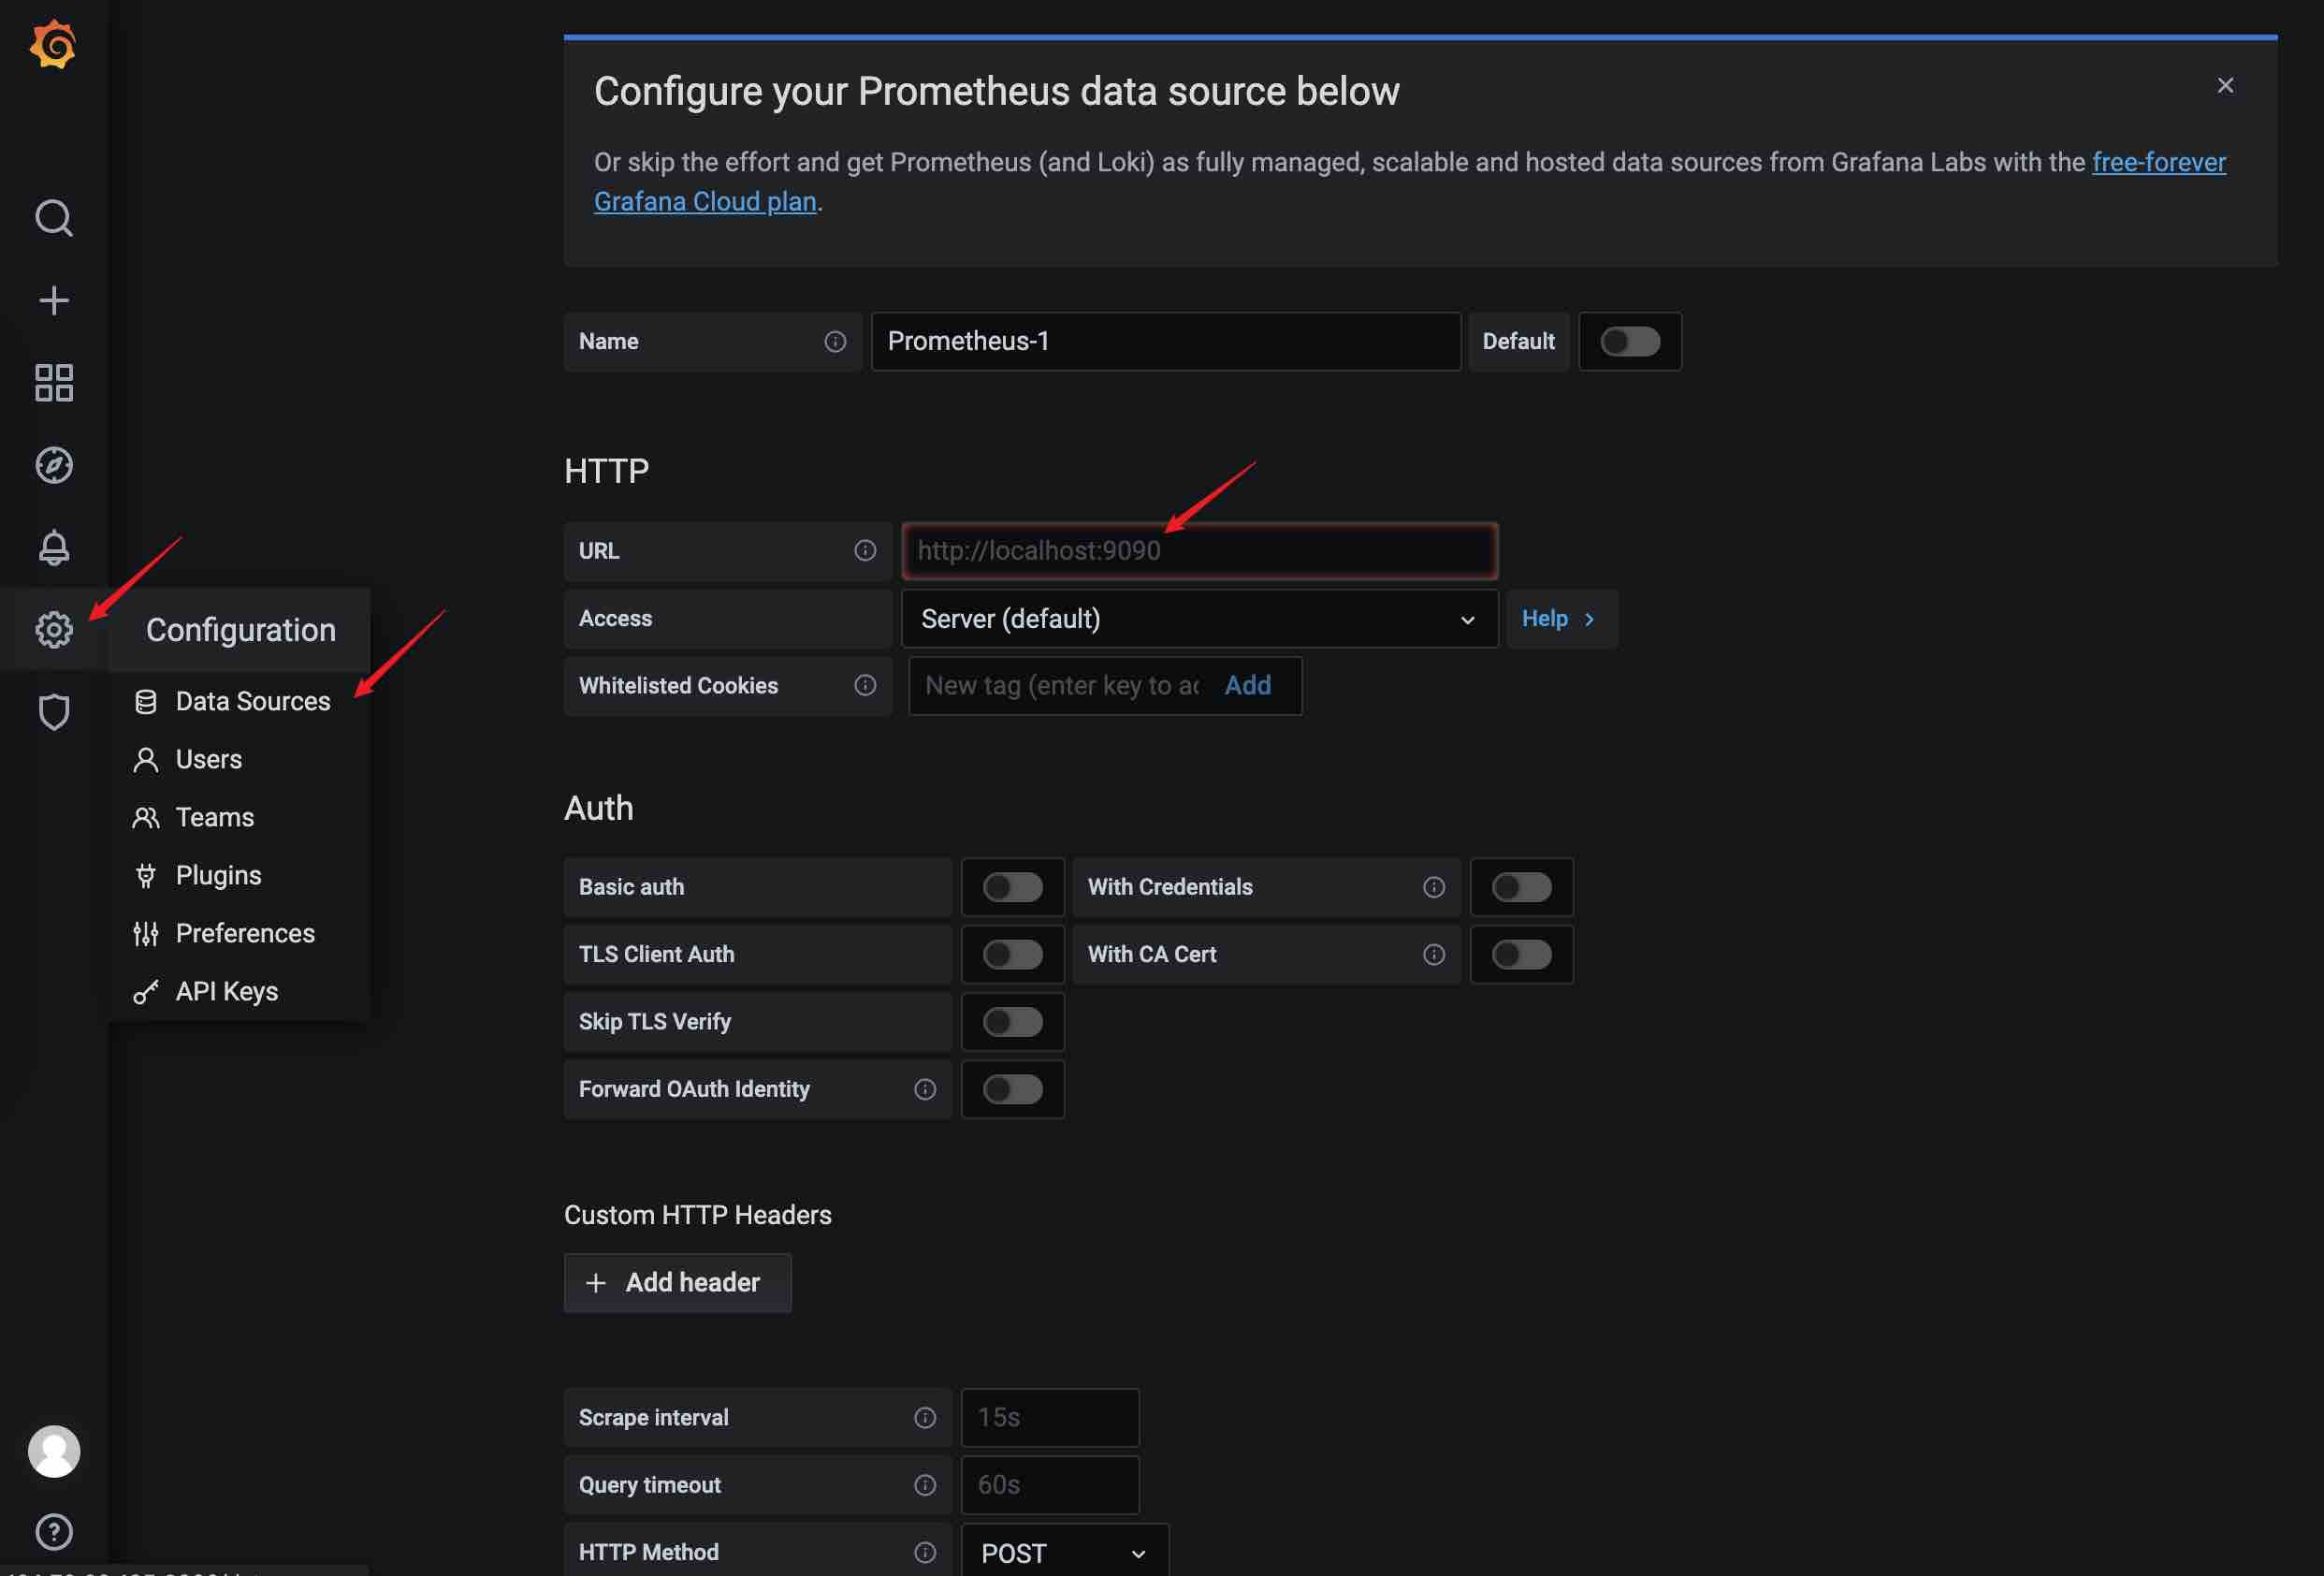Image resolution: width=2324 pixels, height=1576 pixels.
Task: Open the Explore compass icon
Action: pos(53,465)
